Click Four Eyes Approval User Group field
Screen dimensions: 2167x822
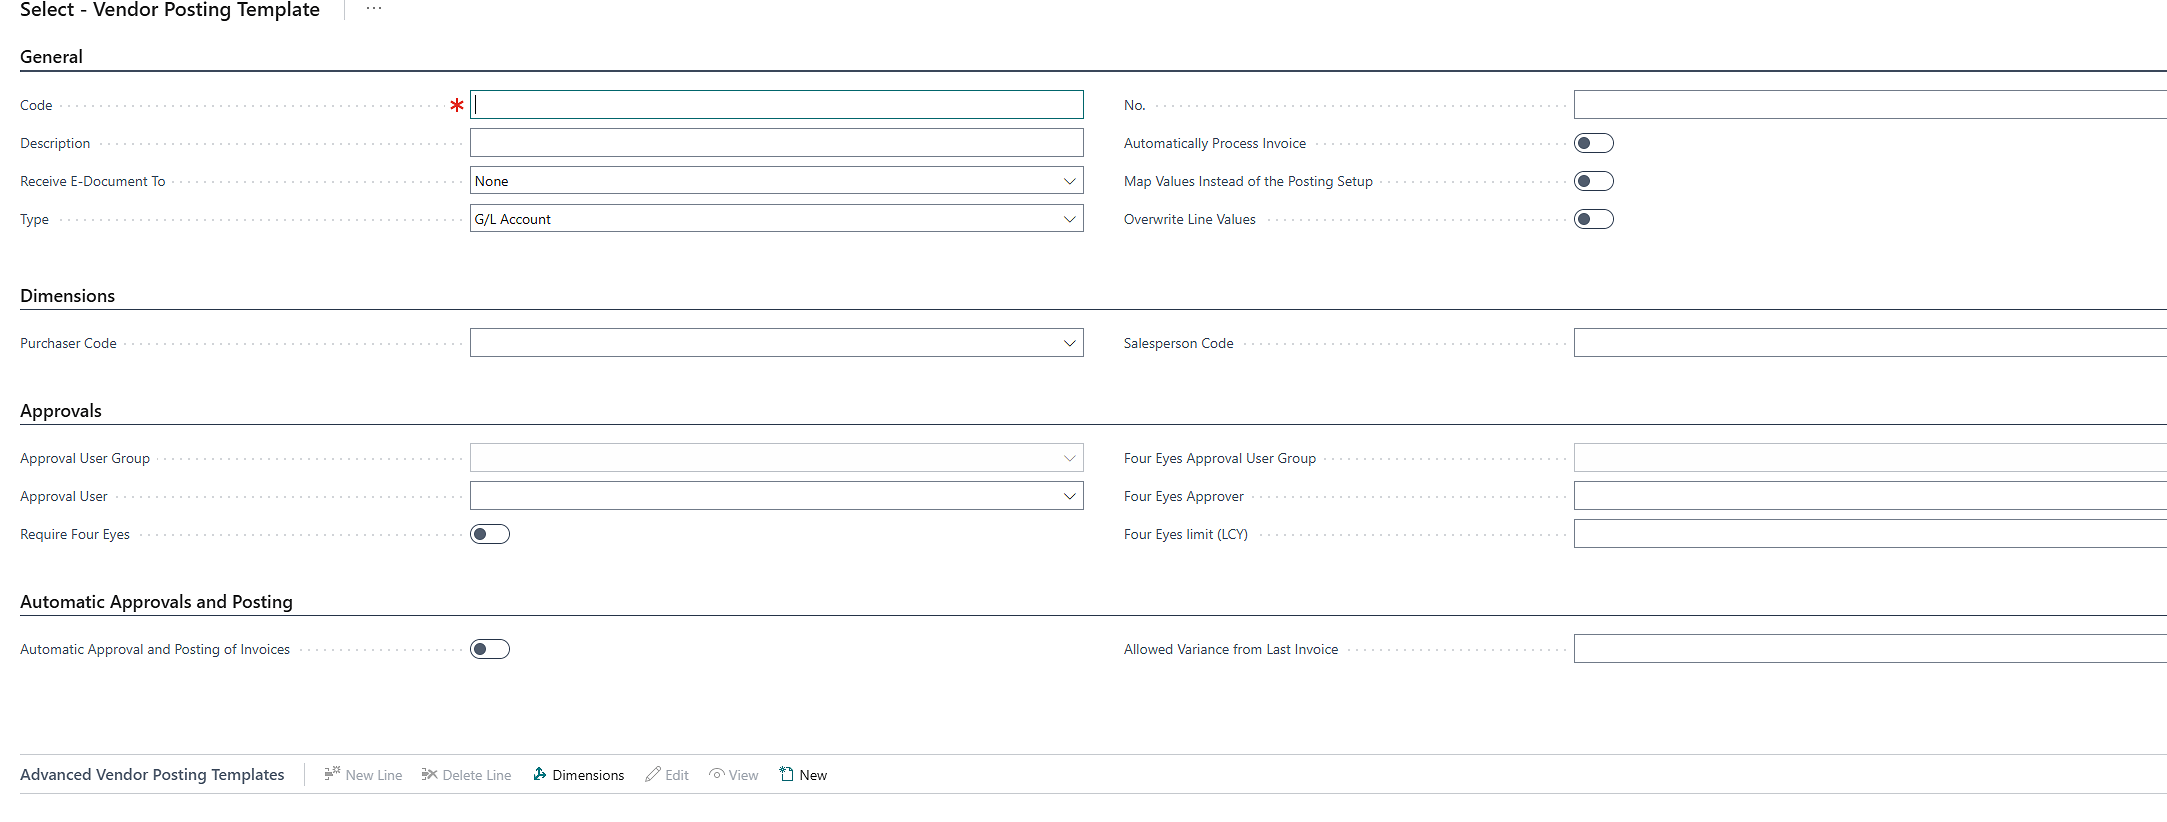[x=1870, y=458]
